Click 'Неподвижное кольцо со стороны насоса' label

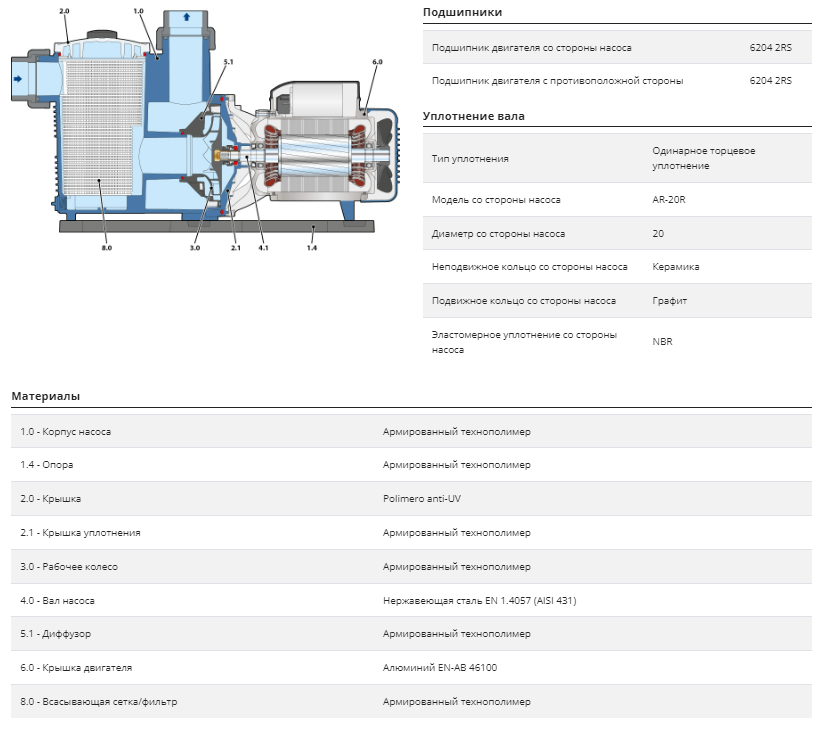tap(529, 267)
